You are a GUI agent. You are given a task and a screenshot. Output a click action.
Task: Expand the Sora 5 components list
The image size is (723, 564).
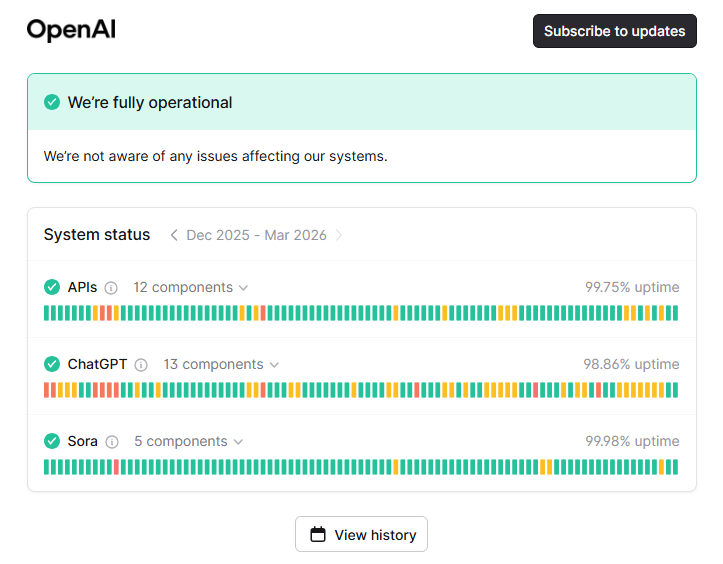coord(188,441)
